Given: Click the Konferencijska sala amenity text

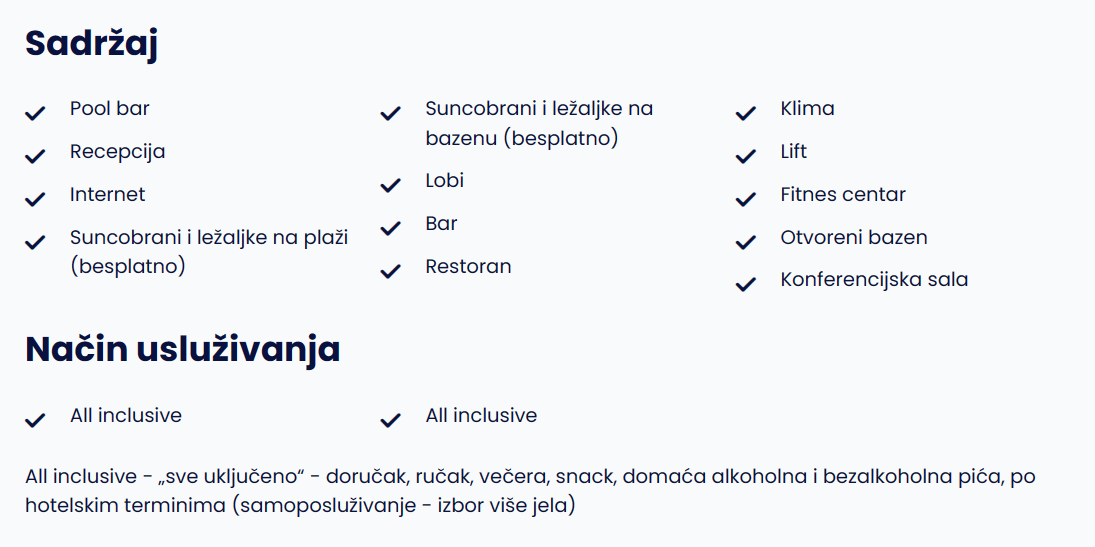Looking at the screenshot, I should point(874,279).
